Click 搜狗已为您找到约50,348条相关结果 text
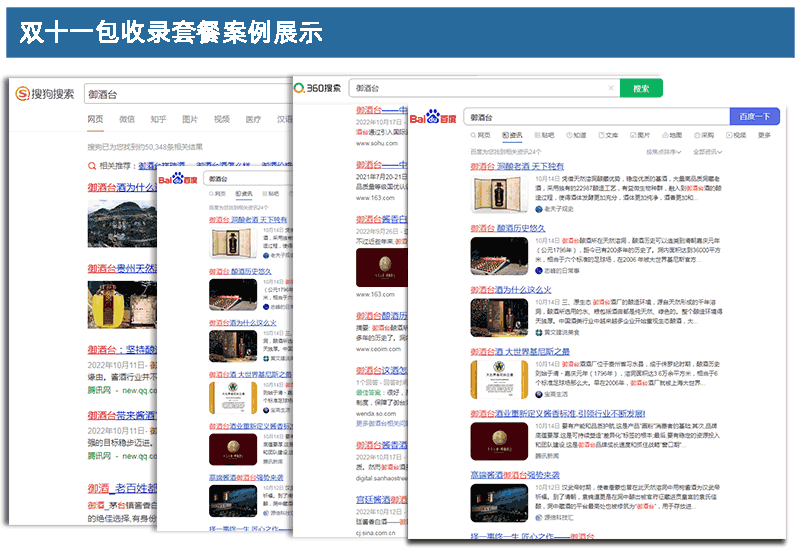 click(x=145, y=147)
